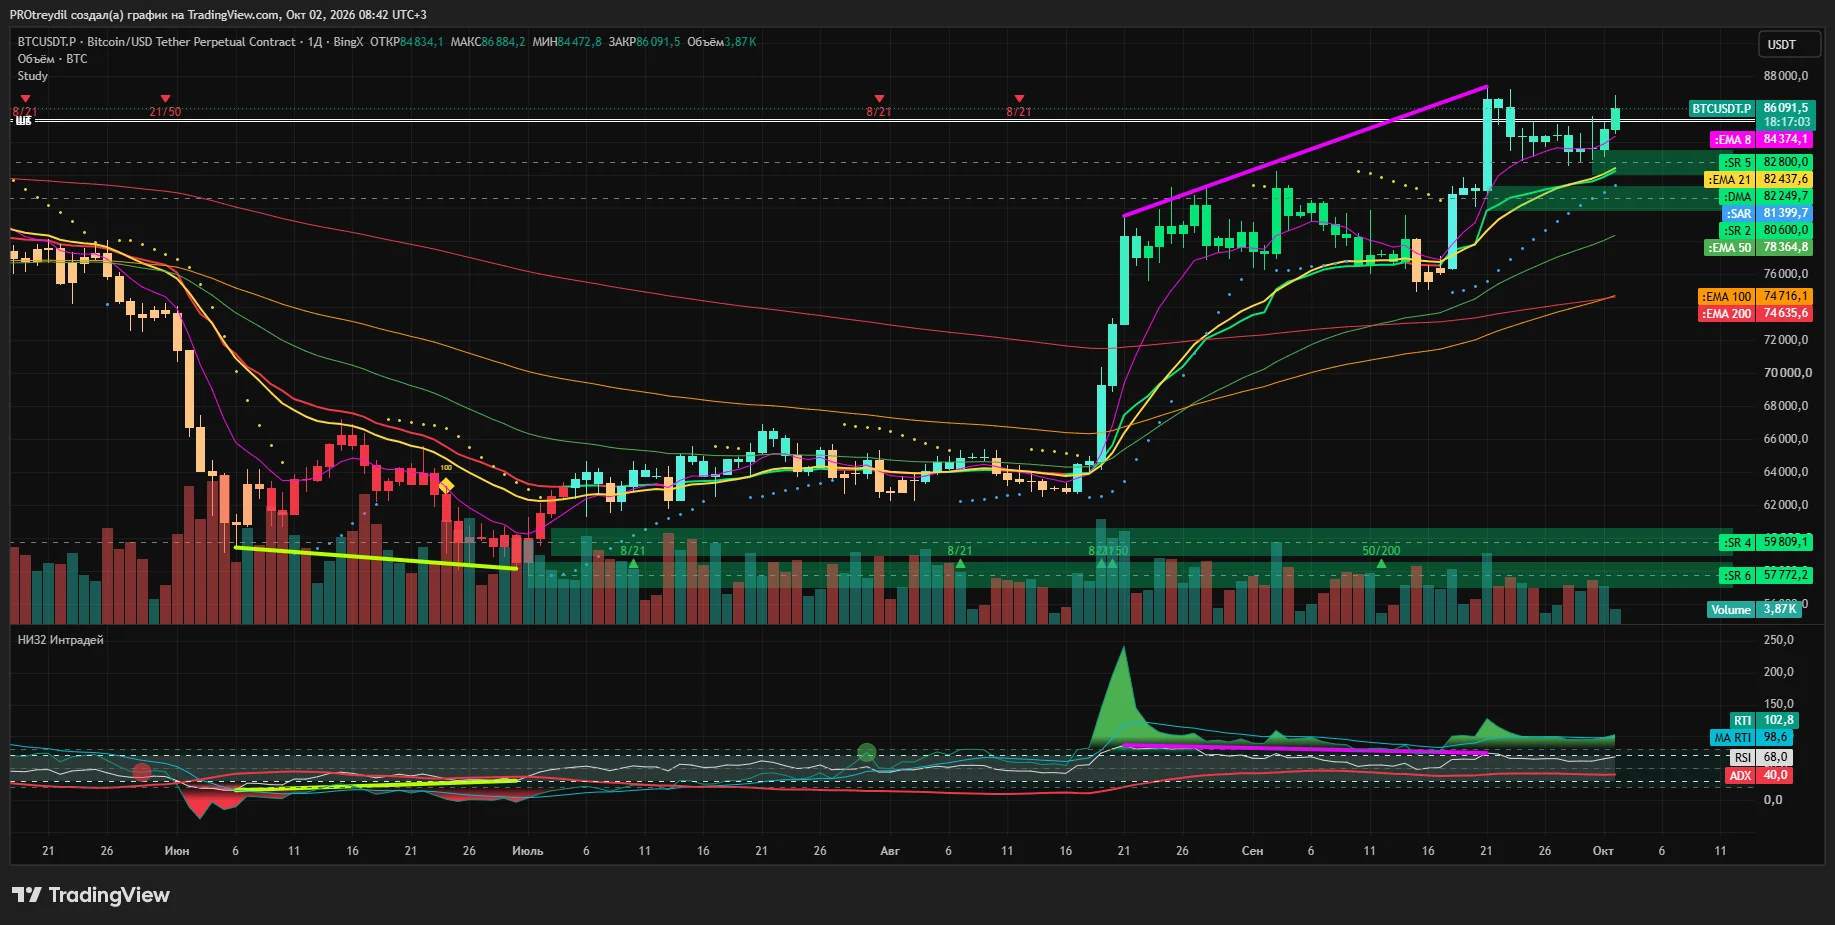Click the Объём · BTC legend

(x=52, y=59)
